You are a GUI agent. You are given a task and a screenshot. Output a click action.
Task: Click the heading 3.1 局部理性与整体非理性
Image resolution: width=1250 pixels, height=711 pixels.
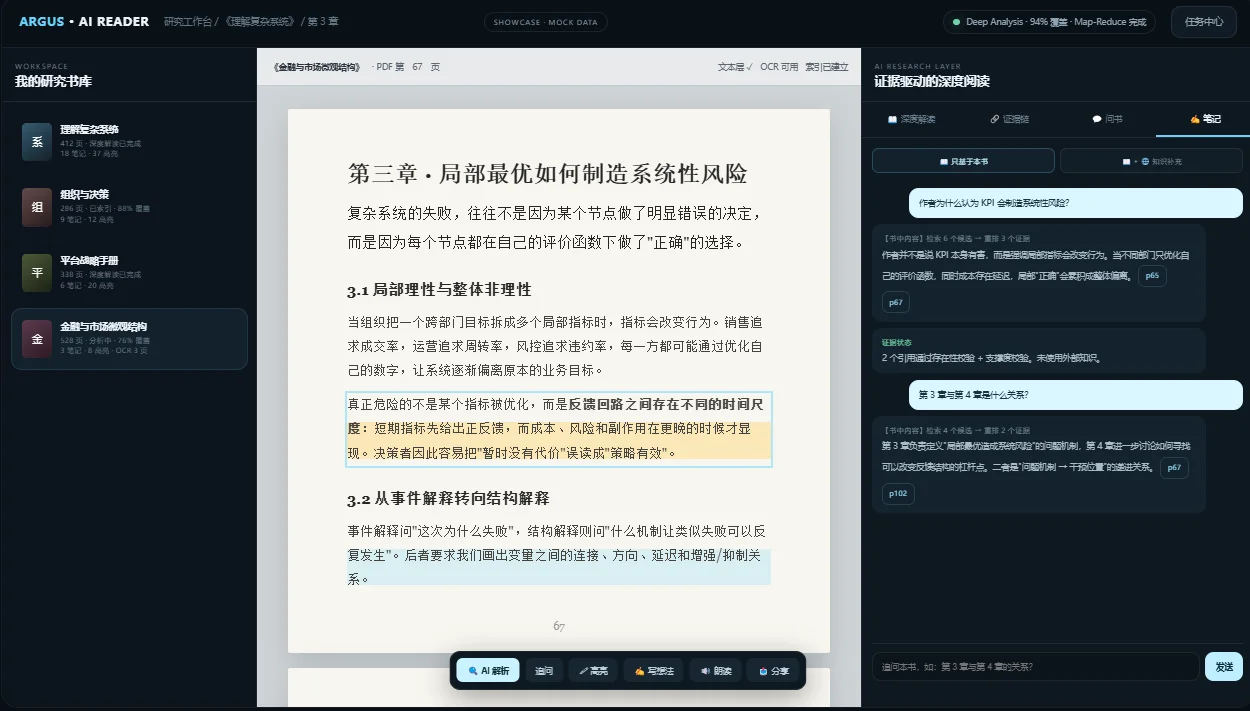pyautogui.click(x=439, y=290)
